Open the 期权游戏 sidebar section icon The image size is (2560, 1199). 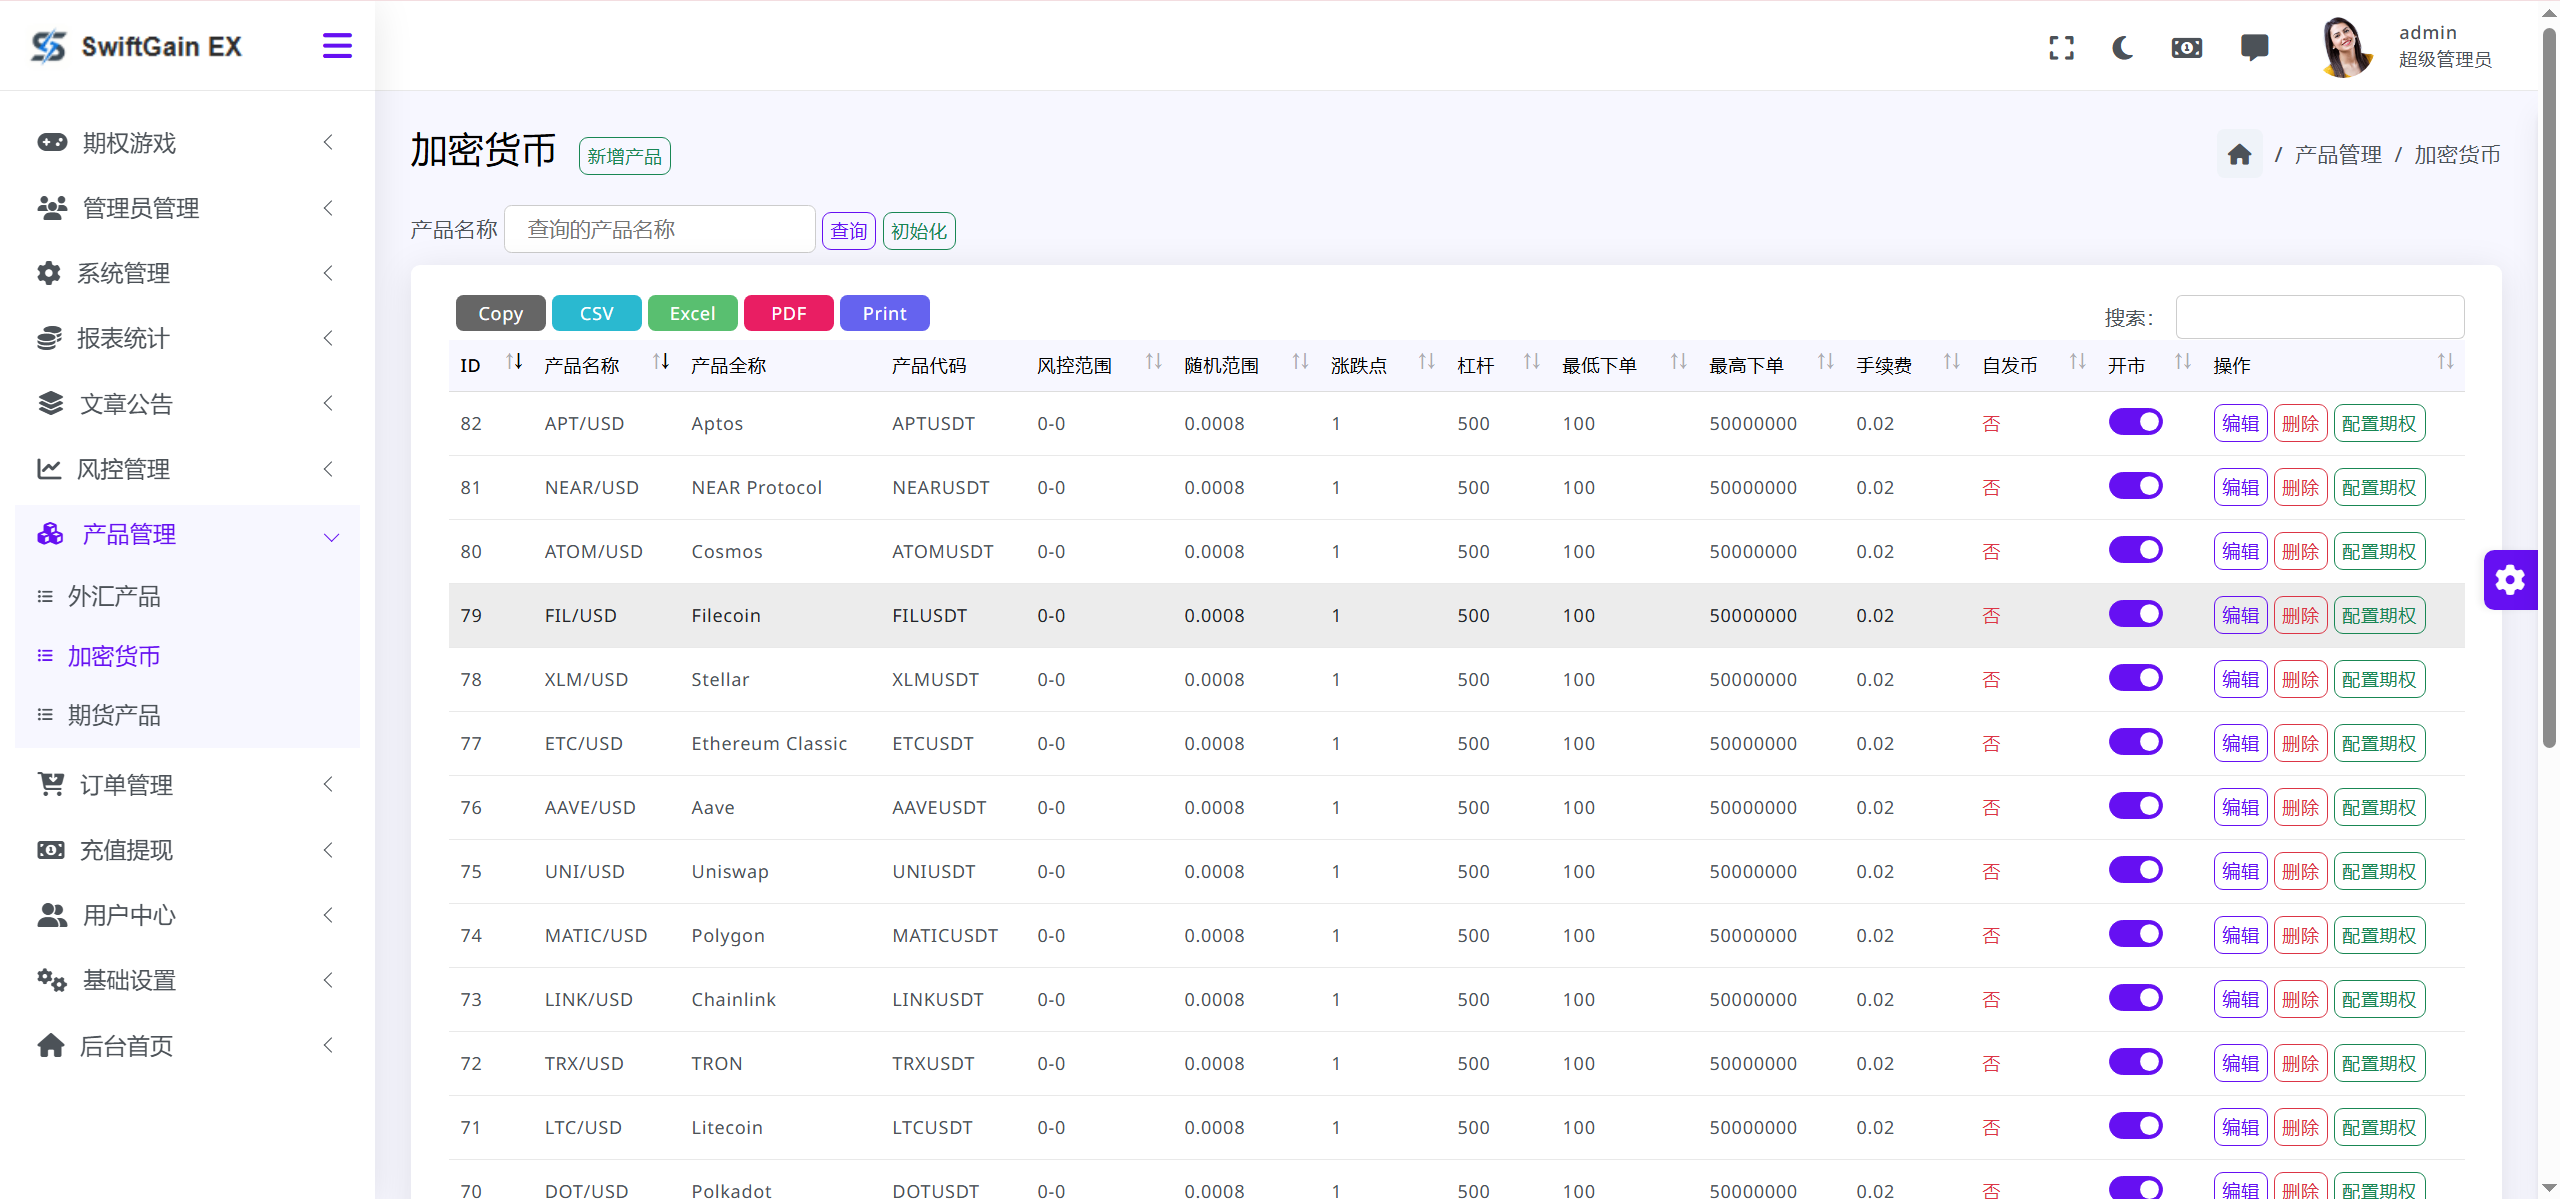tap(51, 142)
